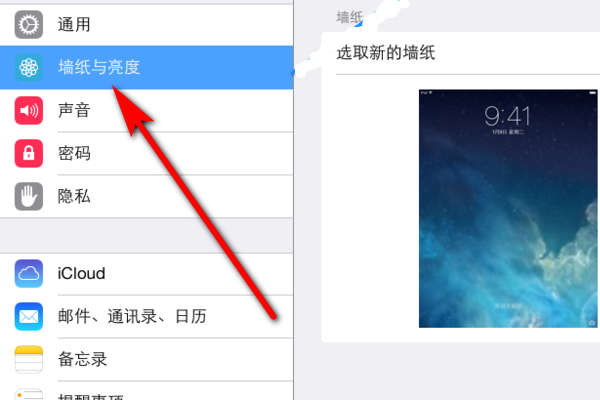Open 邮件、通讯录、日历 settings
Image resolution: width=600 pixels, height=400 pixels.
(x=147, y=317)
